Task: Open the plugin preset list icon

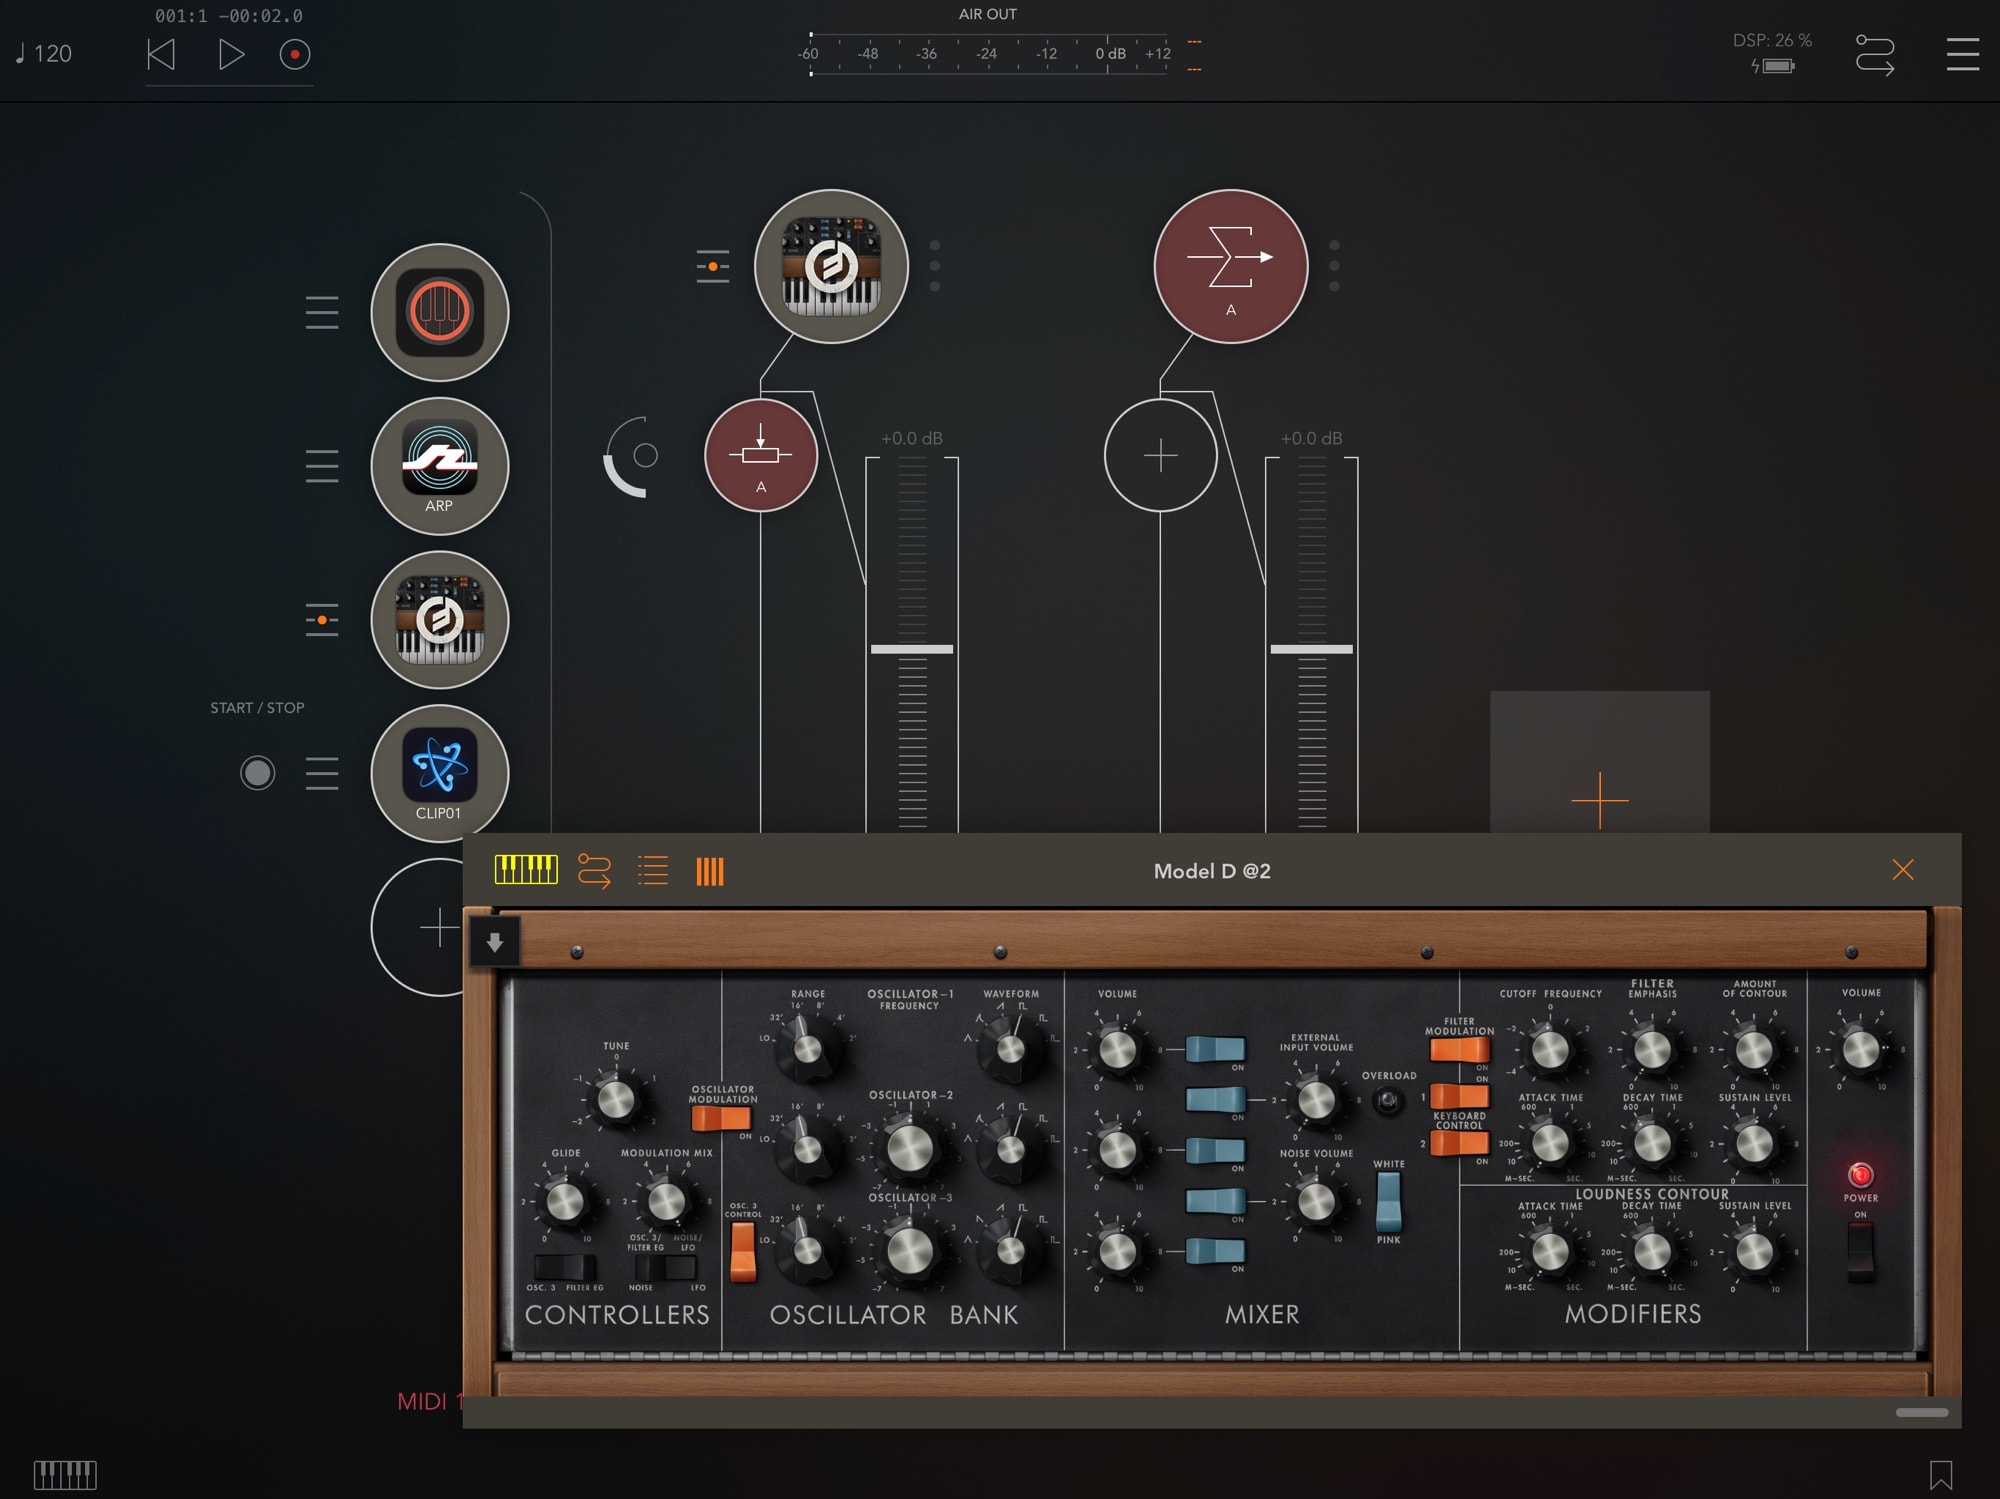Action: coord(653,870)
